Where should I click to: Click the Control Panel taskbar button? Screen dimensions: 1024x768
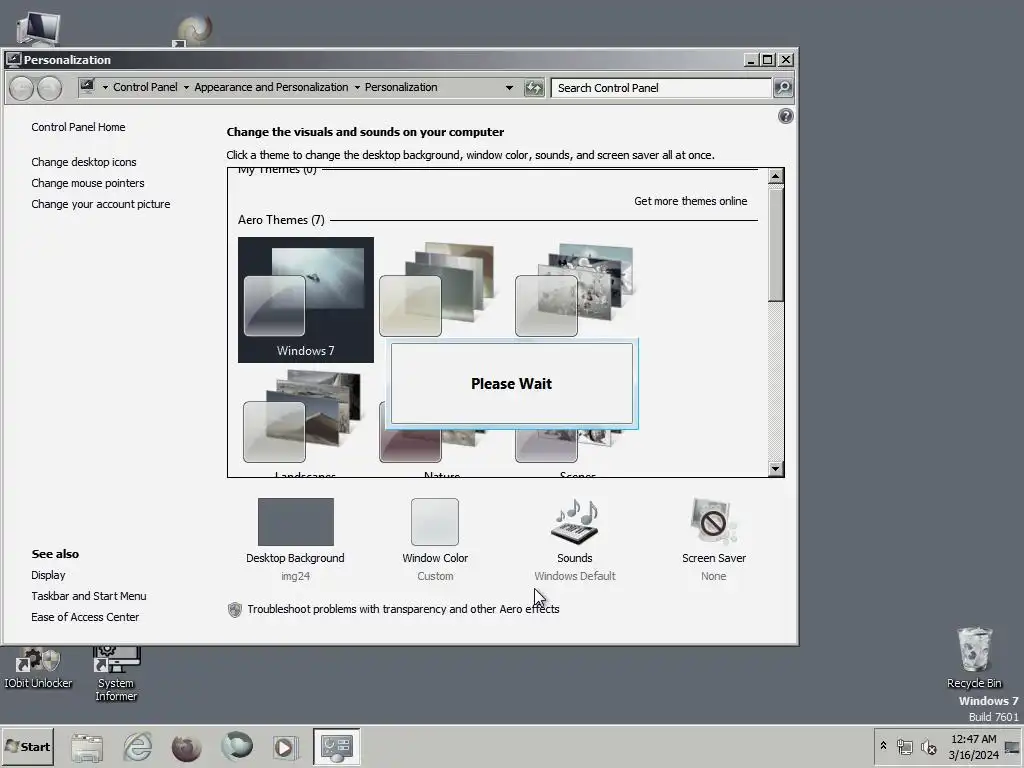coord(336,746)
